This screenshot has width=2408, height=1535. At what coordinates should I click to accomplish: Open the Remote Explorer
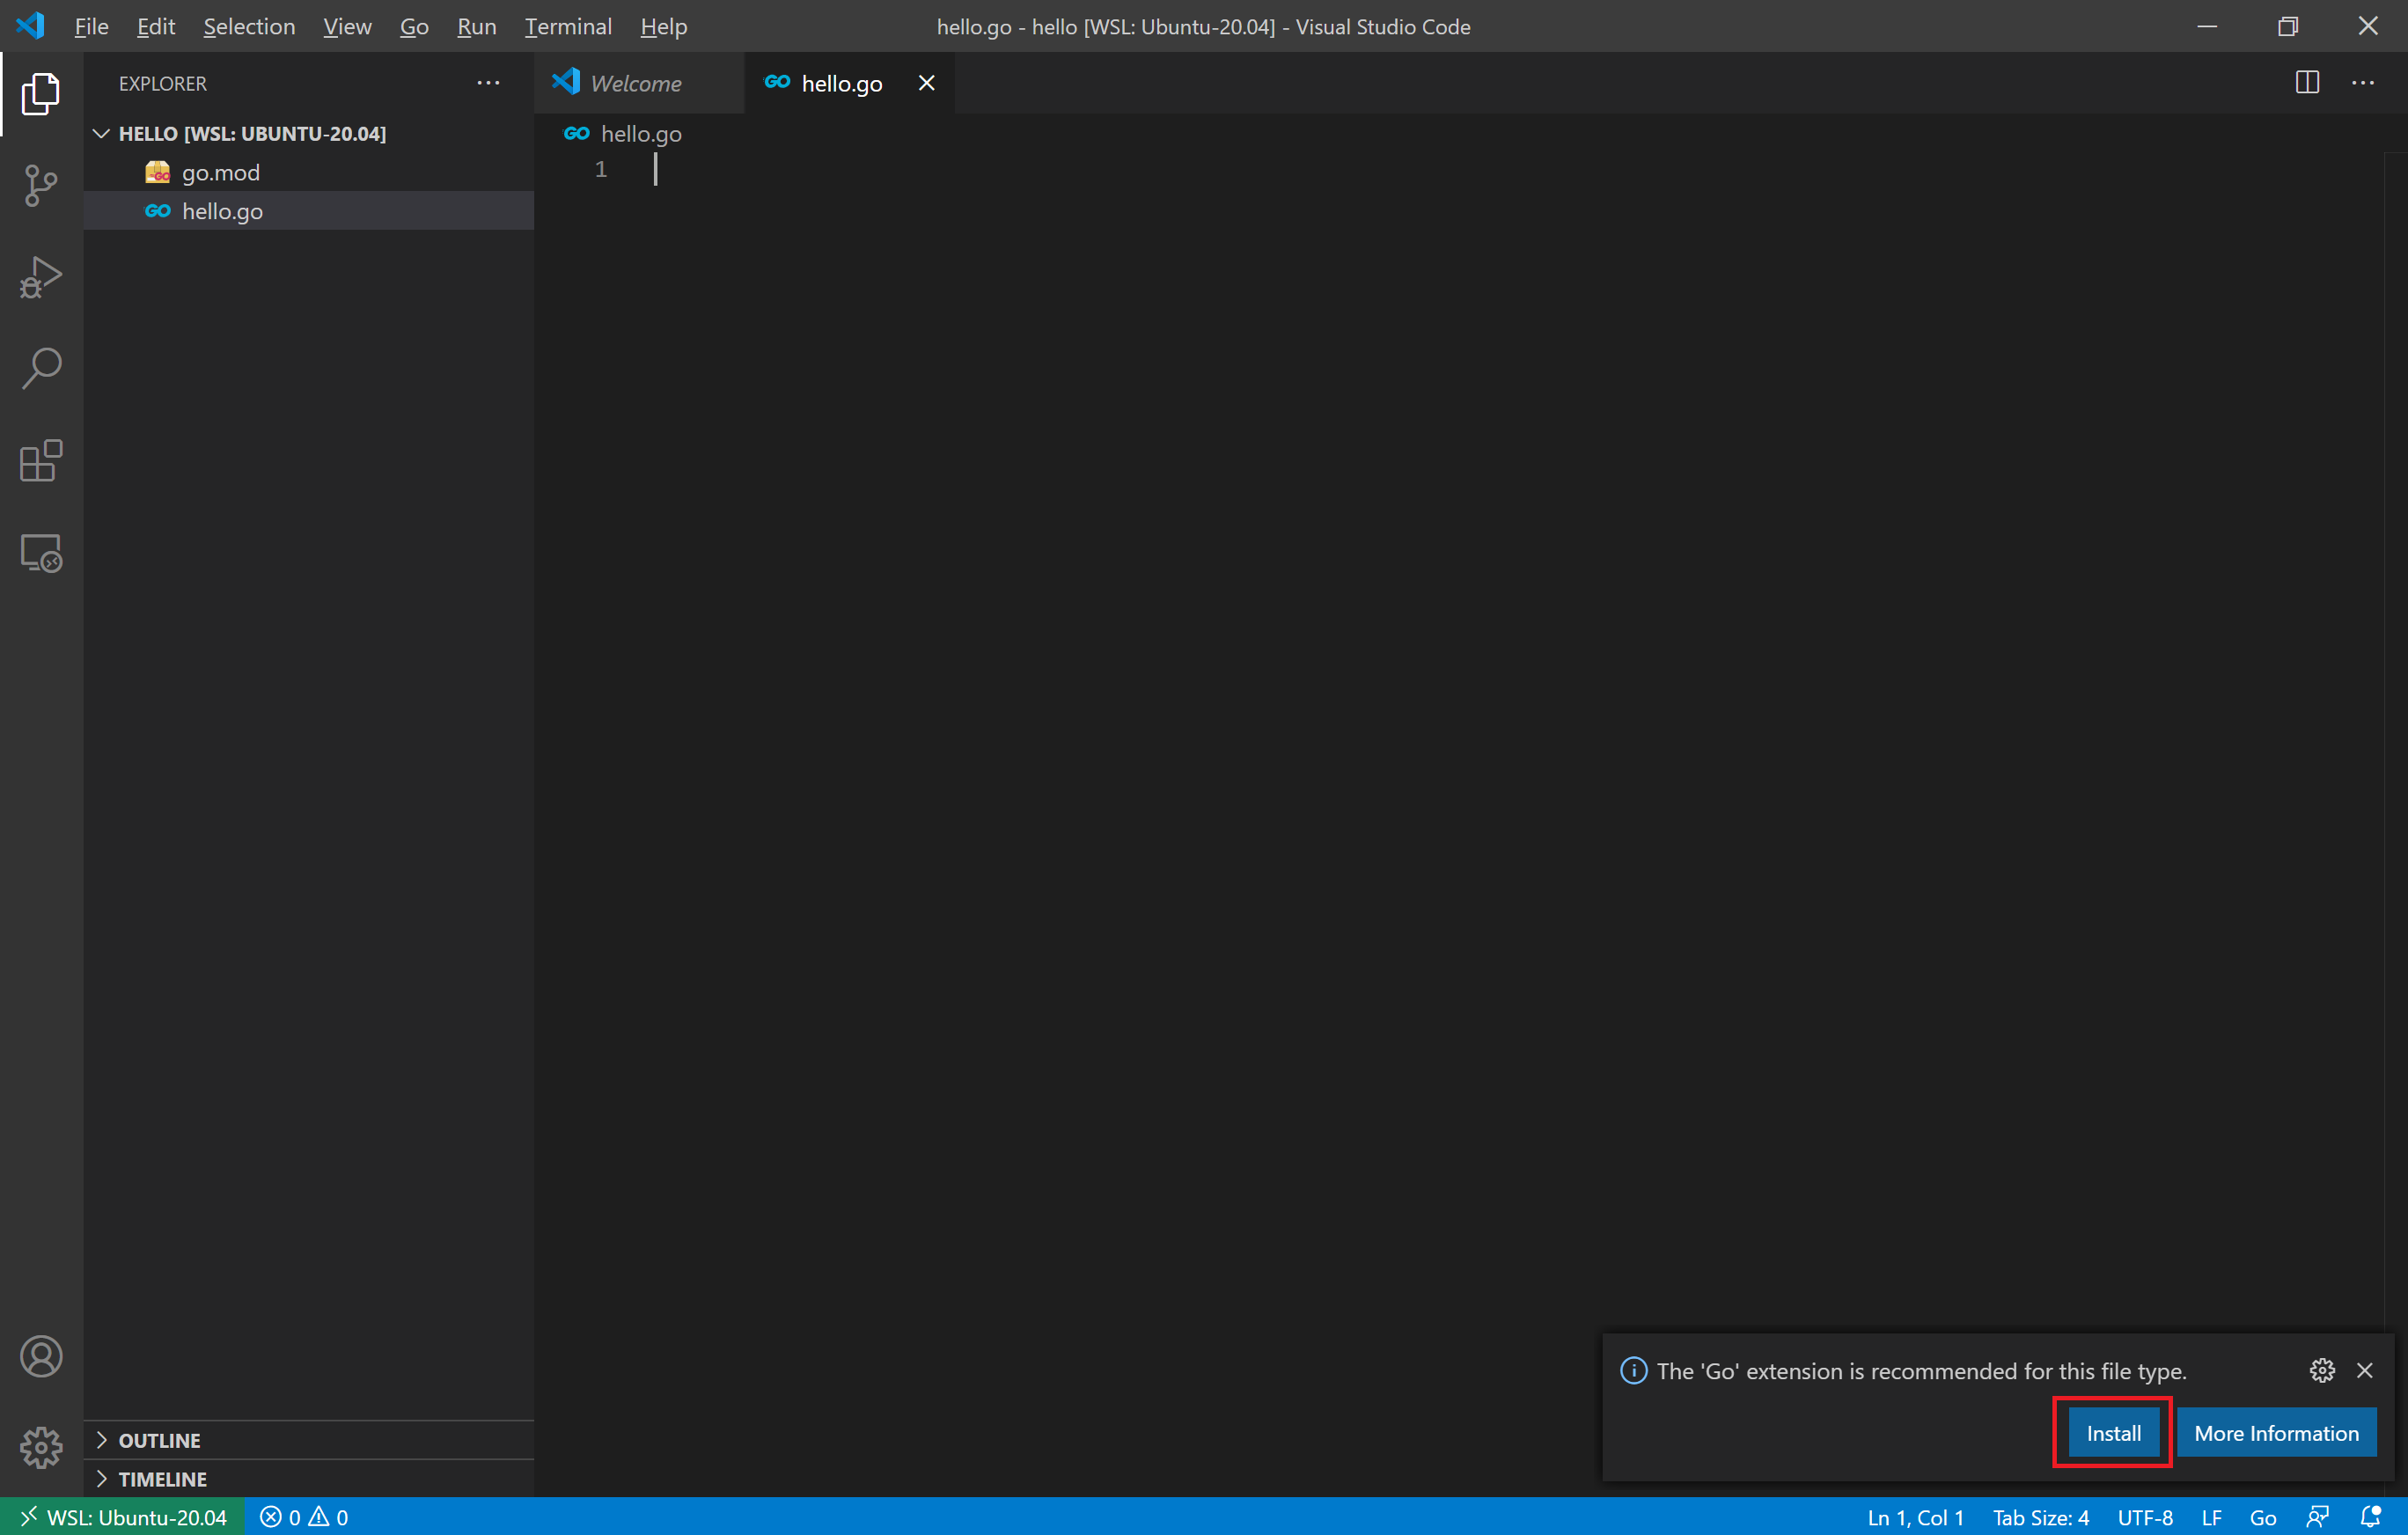point(40,553)
